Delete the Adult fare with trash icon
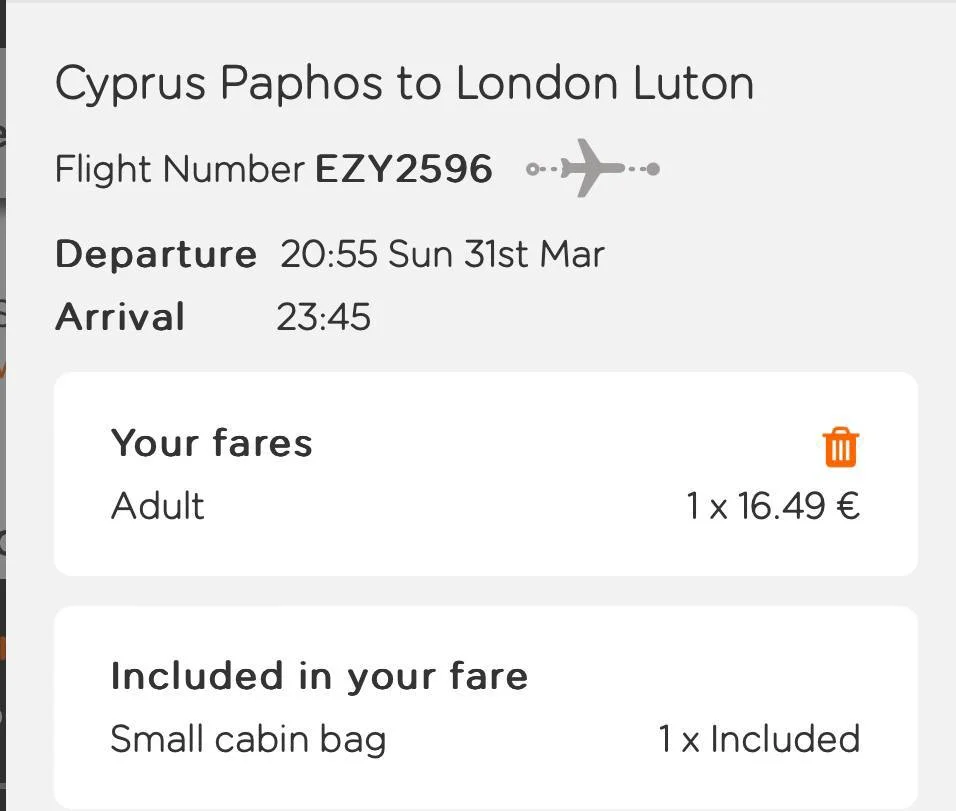Viewport: 956px width, 811px height. point(840,447)
